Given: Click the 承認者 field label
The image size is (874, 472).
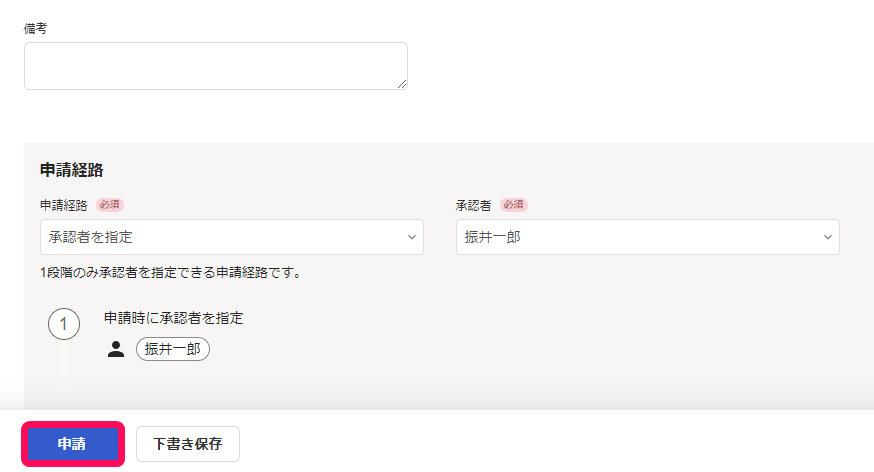Looking at the screenshot, I should (x=473, y=205).
